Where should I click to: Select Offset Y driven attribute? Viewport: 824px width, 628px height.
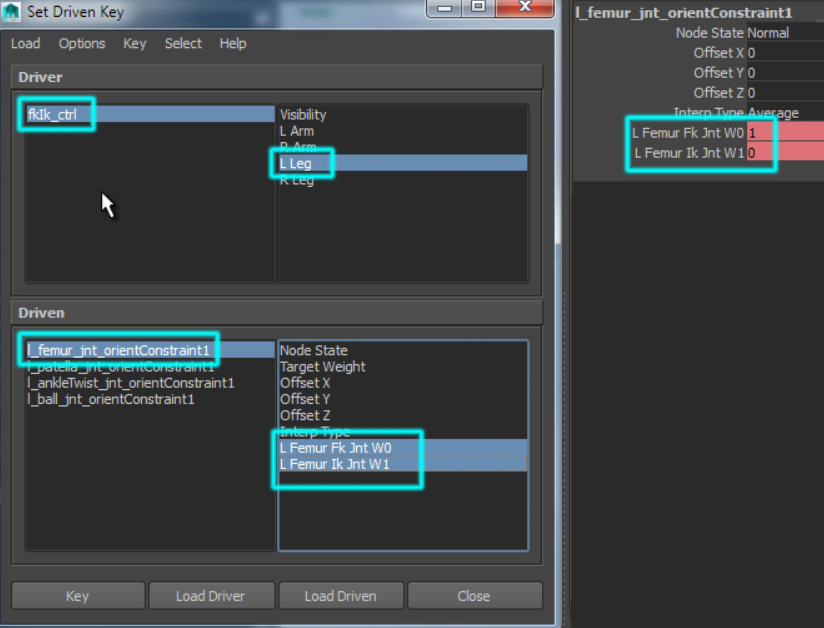tap(403, 399)
